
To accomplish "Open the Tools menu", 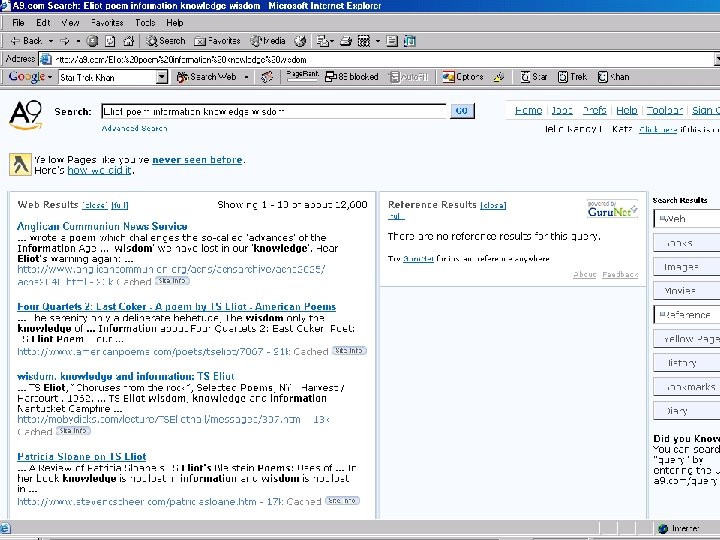I will click(x=145, y=22).
